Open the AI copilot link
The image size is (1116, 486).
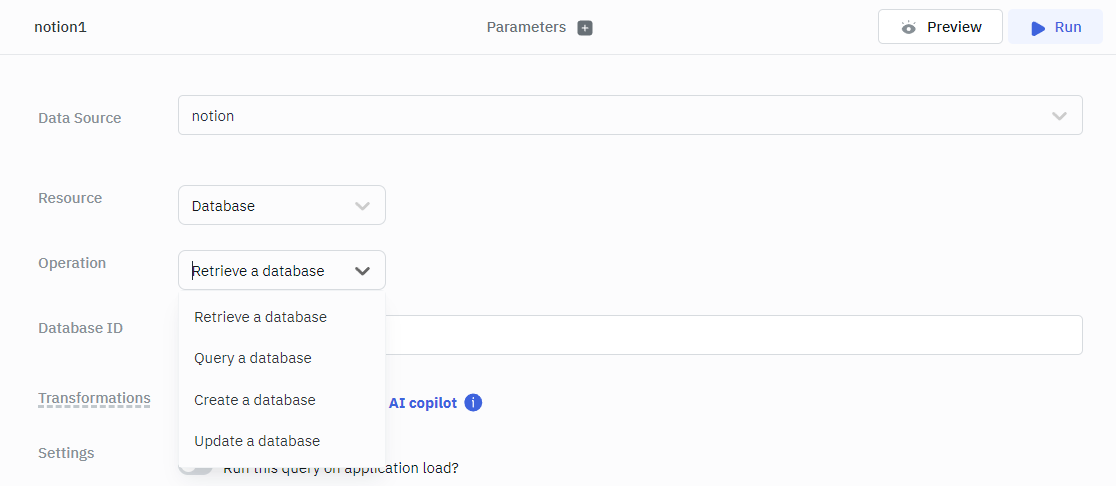[422, 403]
